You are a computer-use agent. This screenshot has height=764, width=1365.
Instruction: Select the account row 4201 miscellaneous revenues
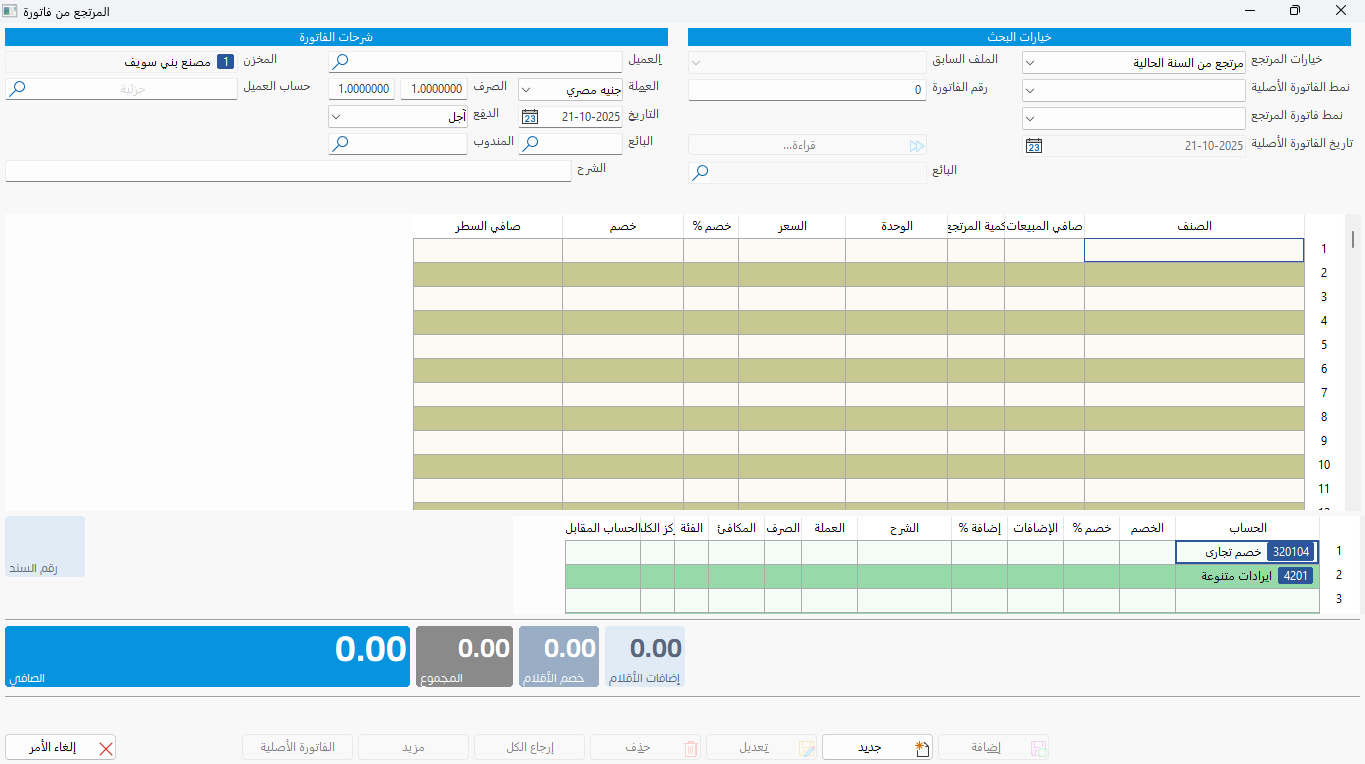coord(1245,576)
